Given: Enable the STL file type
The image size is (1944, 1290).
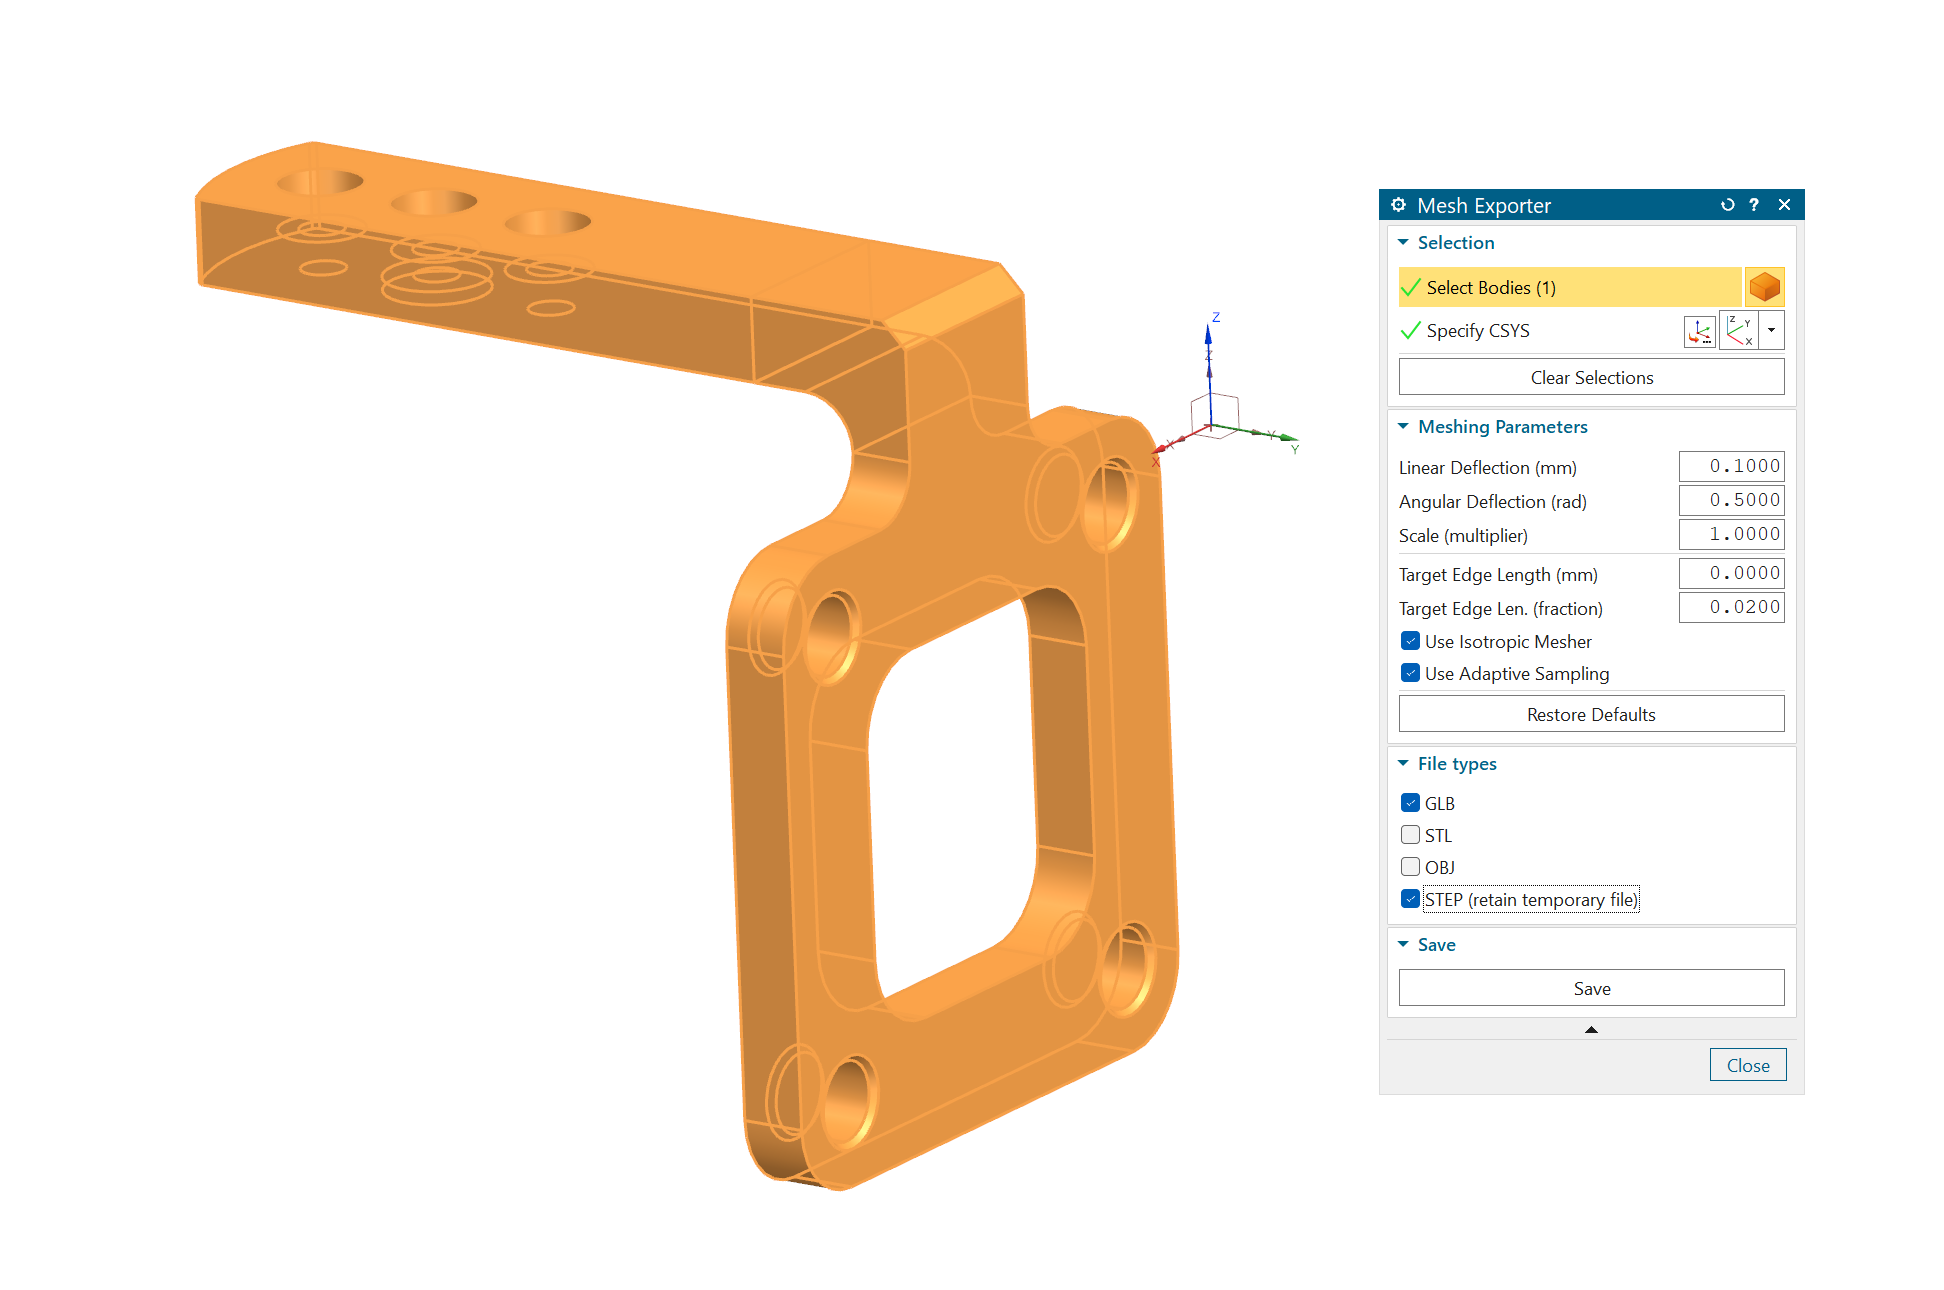Looking at the screenshot, I should [1410, 835].
